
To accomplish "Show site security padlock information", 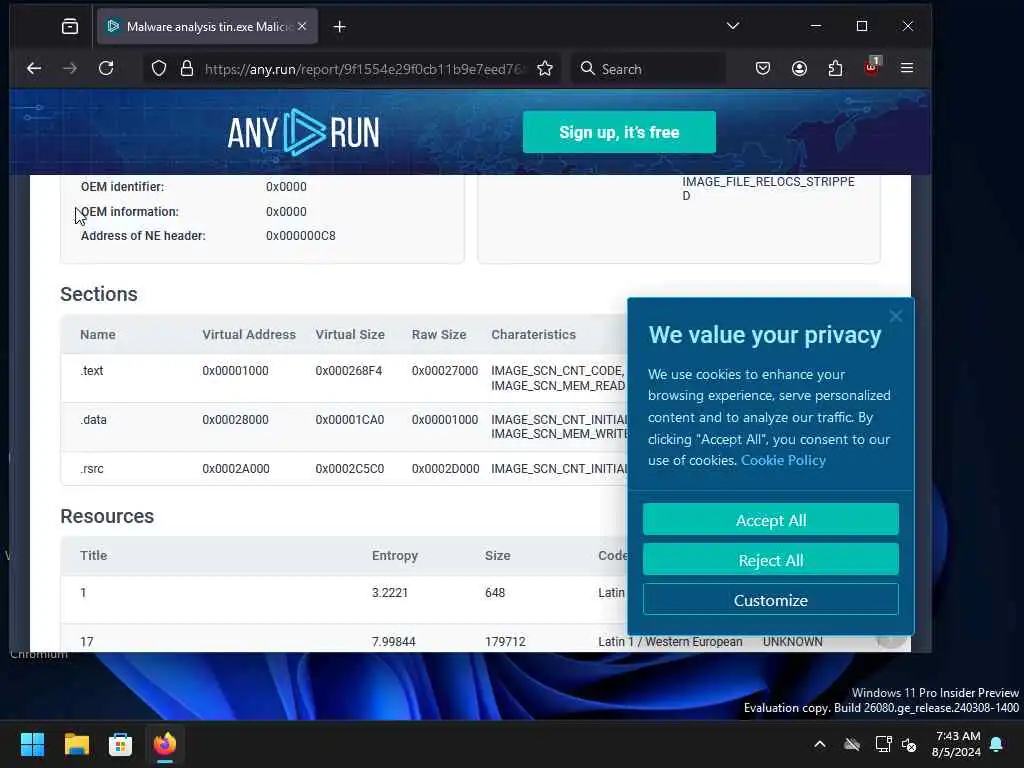I will 187,69.
